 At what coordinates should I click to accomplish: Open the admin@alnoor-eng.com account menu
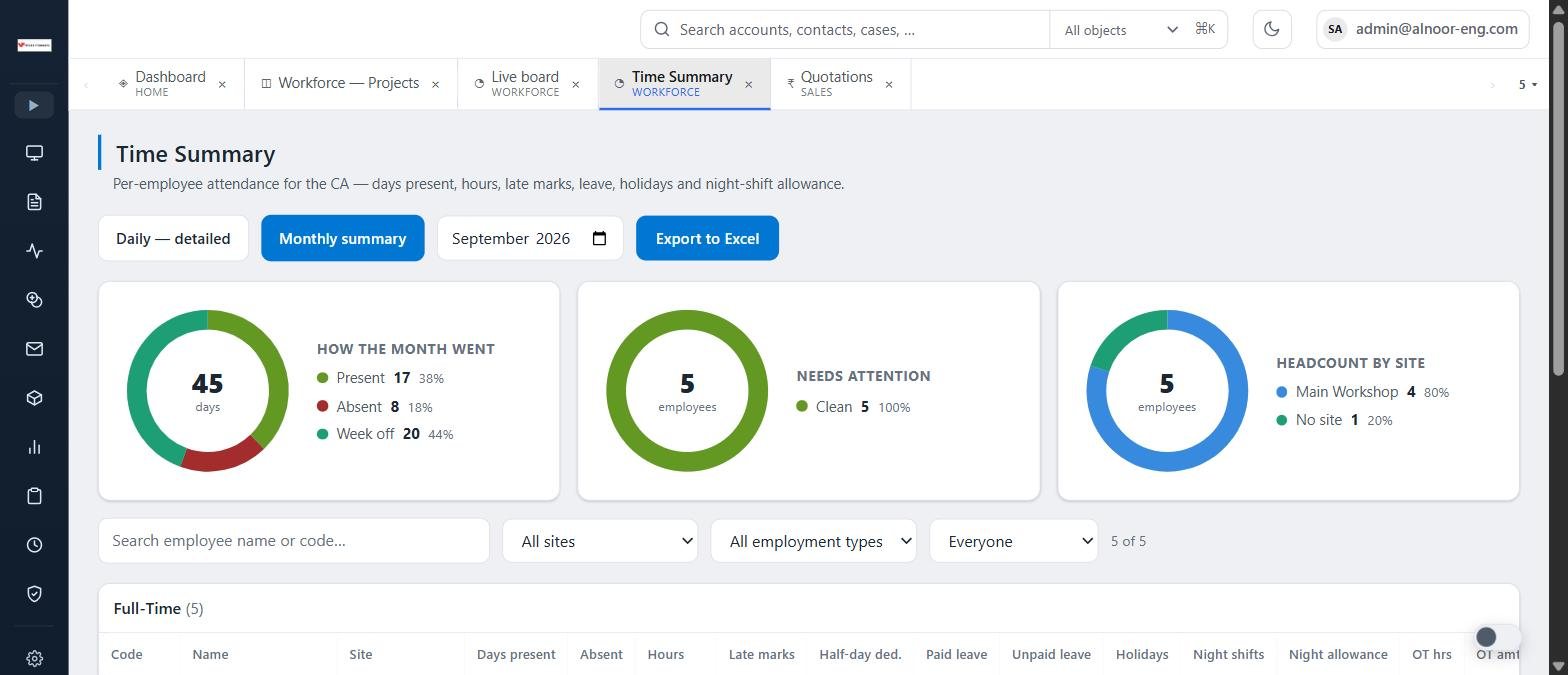(1423, 29)
